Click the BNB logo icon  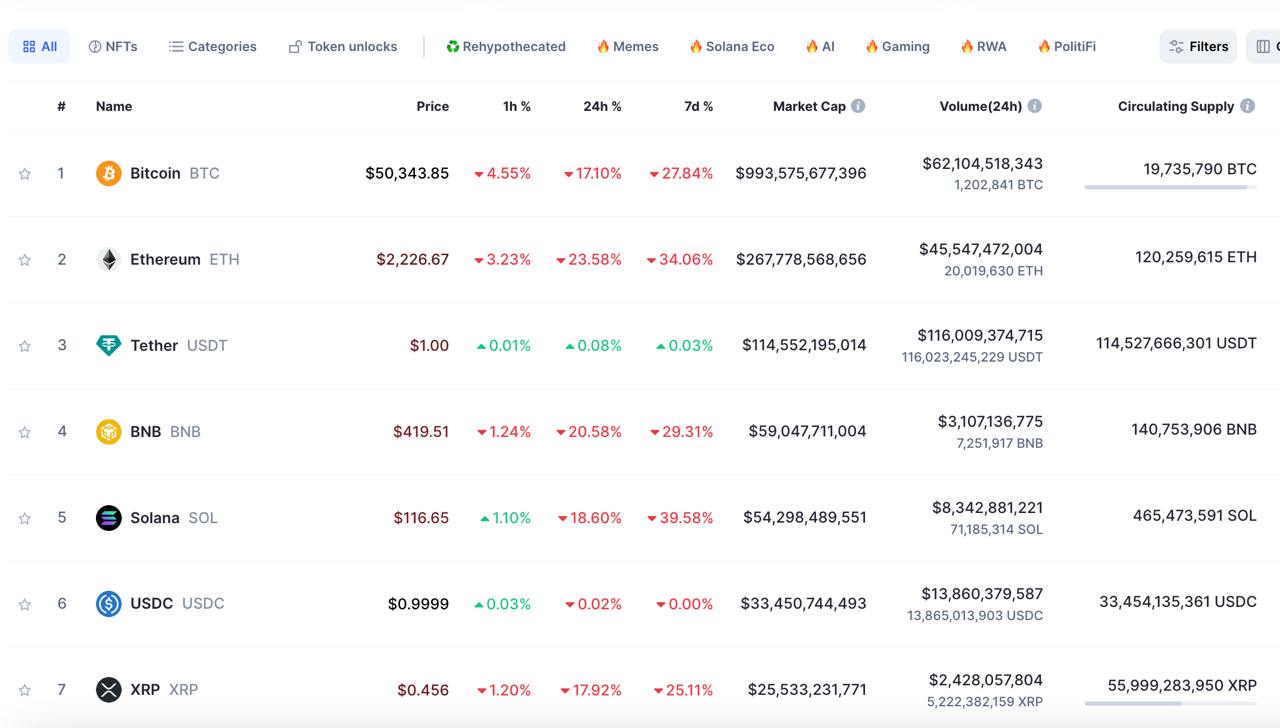108,431
